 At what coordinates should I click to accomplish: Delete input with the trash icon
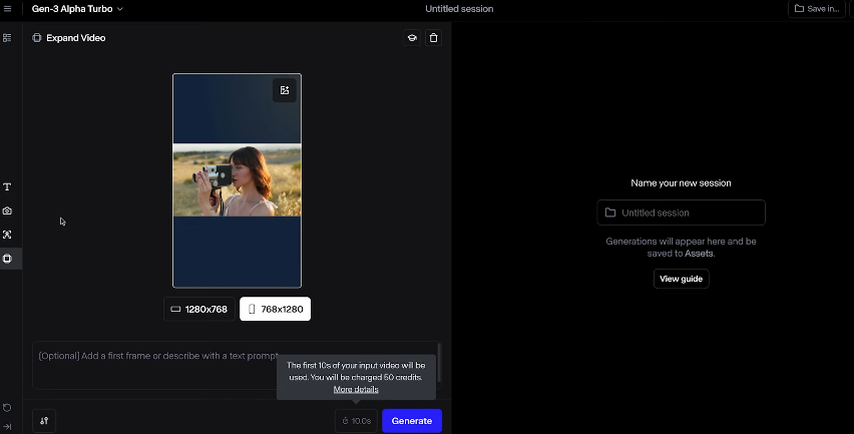click(x=434, y=38)
